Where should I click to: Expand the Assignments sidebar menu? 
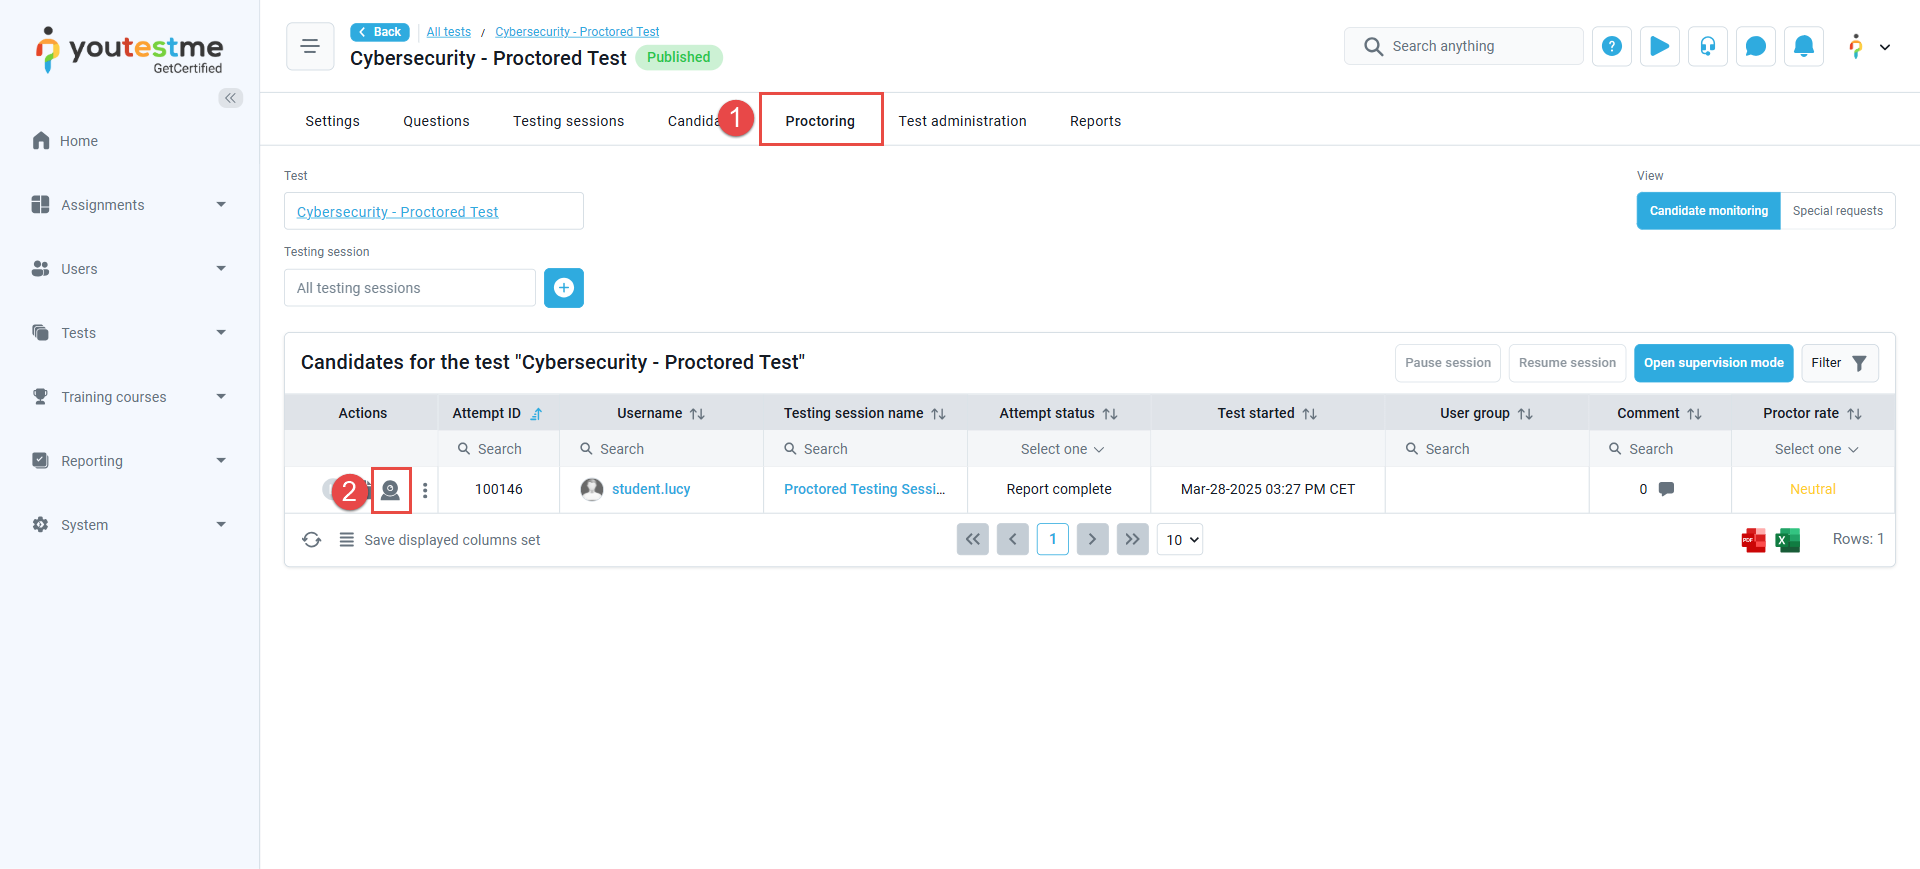click(x=130, y=205)
